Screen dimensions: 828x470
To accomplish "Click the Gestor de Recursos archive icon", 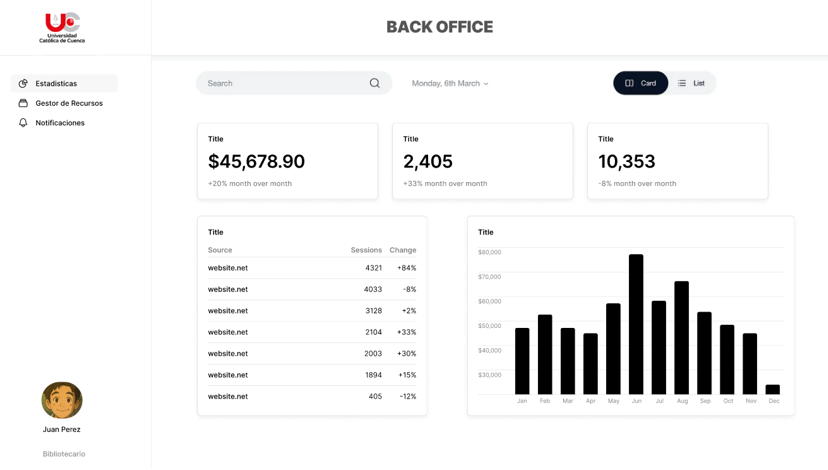I will [x=23, y=103].
